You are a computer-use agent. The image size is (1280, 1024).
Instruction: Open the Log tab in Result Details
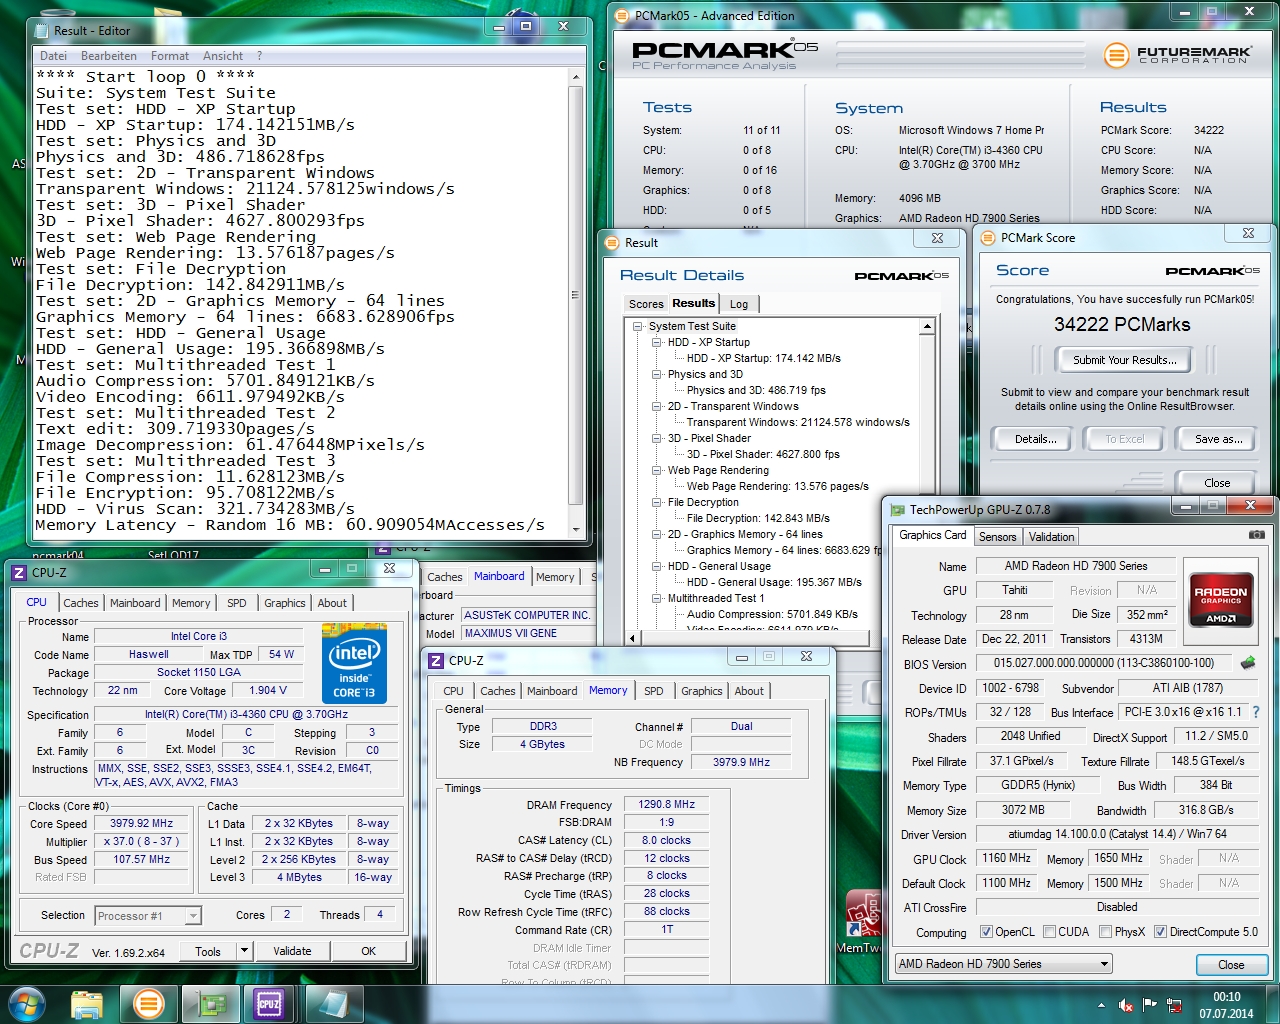pyautogui.click(x=739, y=304)
